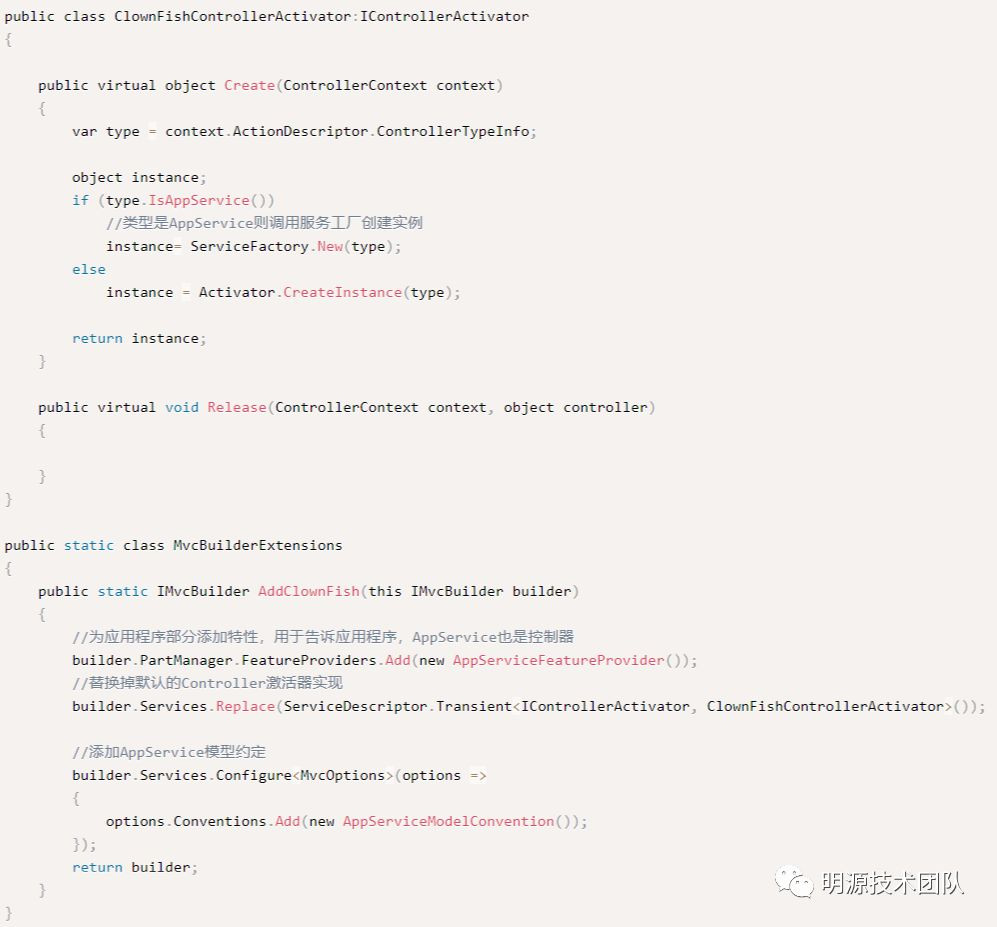The width and height of the screenshot is (997, 927).
Task: Click the 'return instance;' line
Action: coord(139,338)
